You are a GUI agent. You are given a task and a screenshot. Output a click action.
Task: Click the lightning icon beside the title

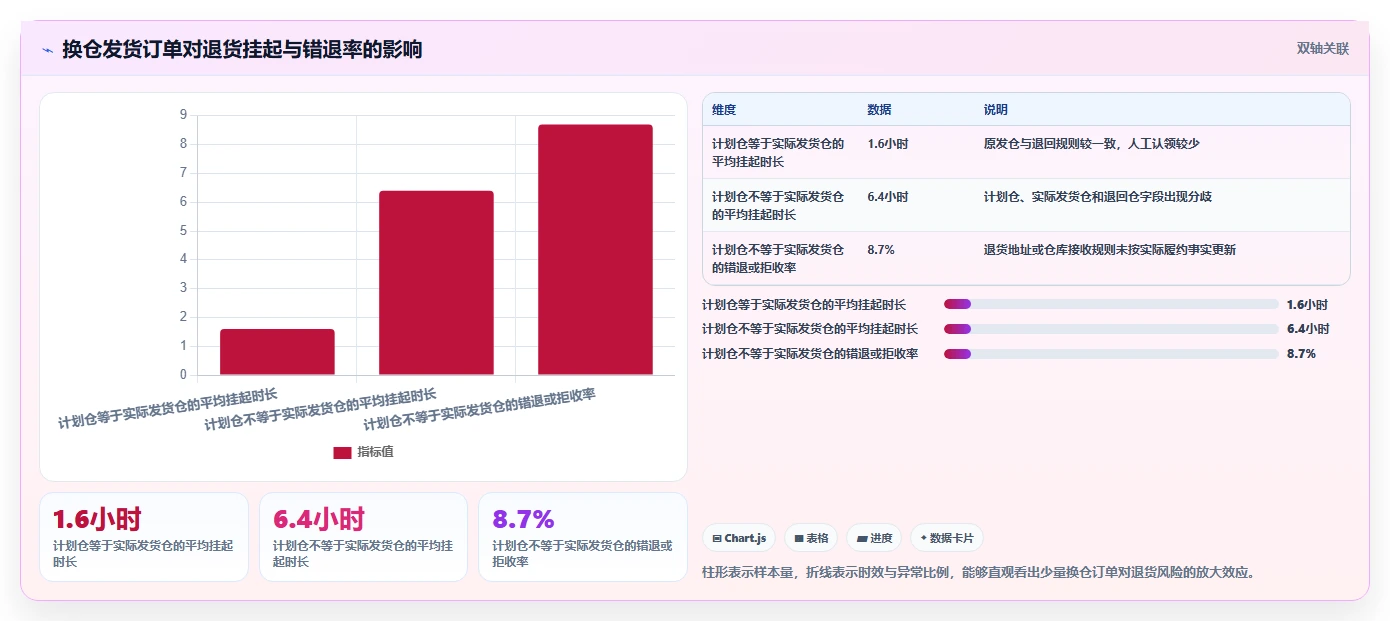(x=47, y=50)
